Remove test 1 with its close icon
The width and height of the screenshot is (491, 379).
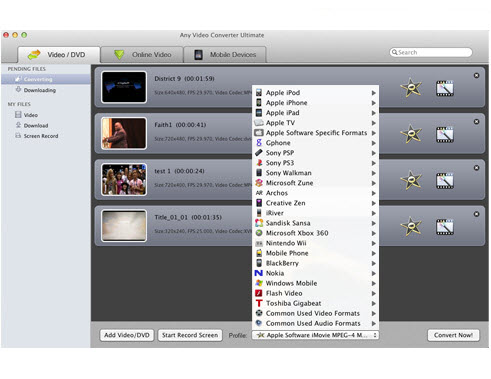(476, 168)
